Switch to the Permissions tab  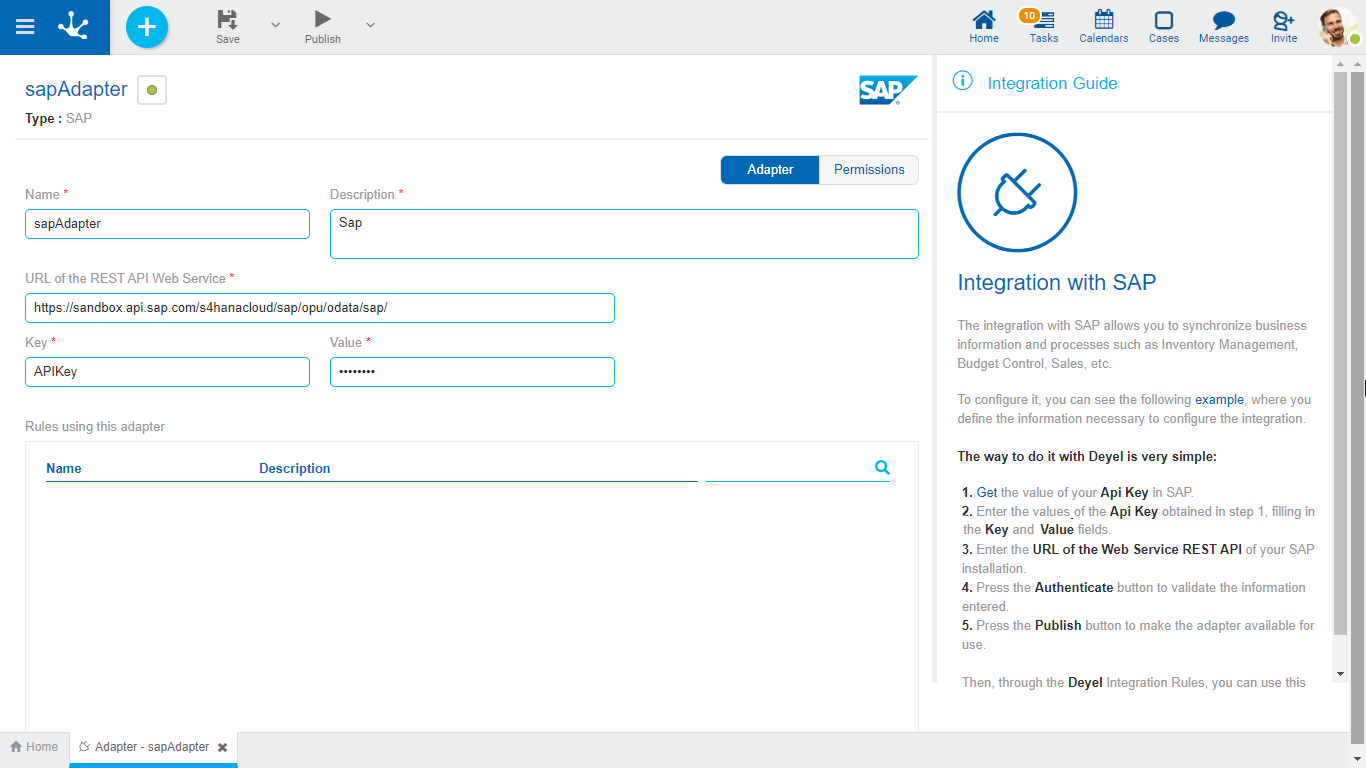point(868,170)
